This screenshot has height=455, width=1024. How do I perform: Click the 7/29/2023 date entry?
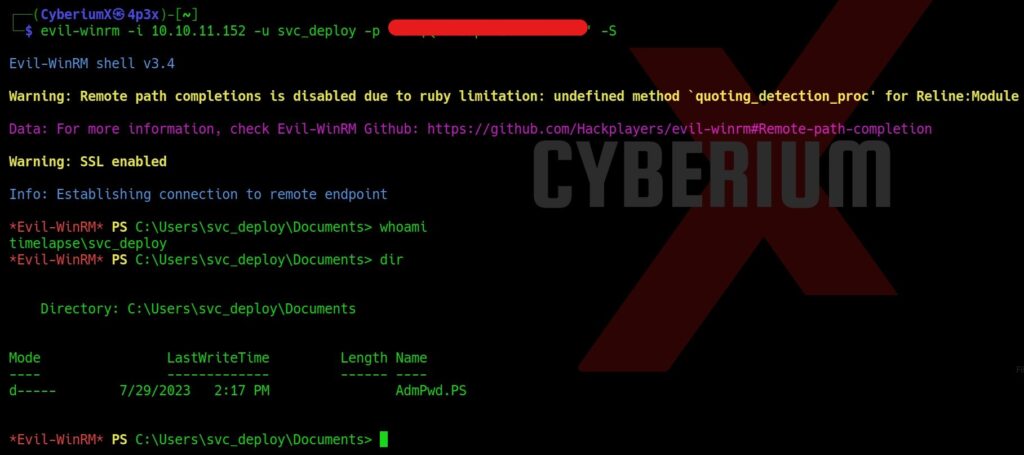tap(155, 391)
